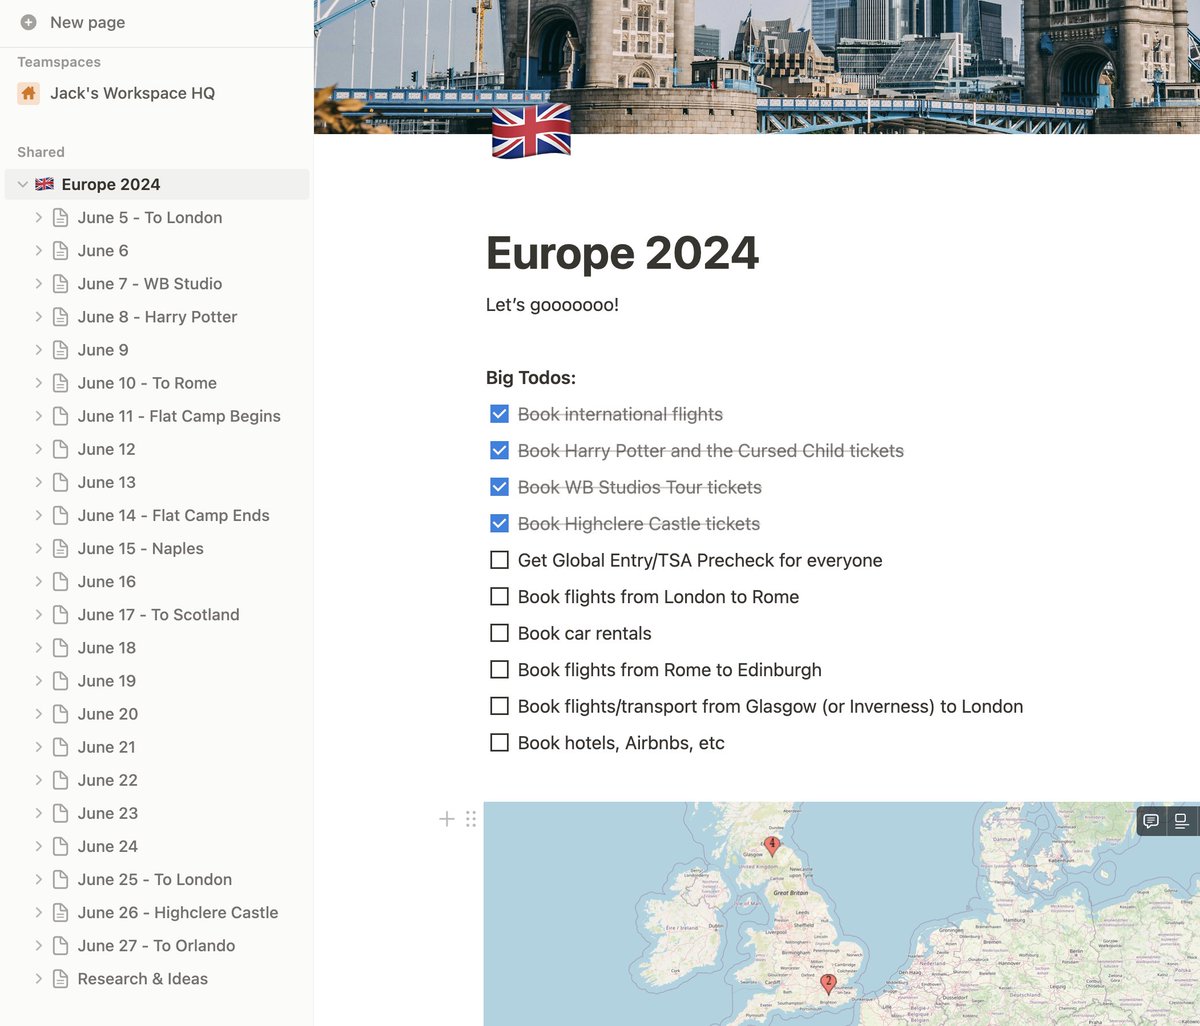1200x1026 pixels.
Task: Expand the June 10 - To Rome page
Action: (x=38, y=383)
